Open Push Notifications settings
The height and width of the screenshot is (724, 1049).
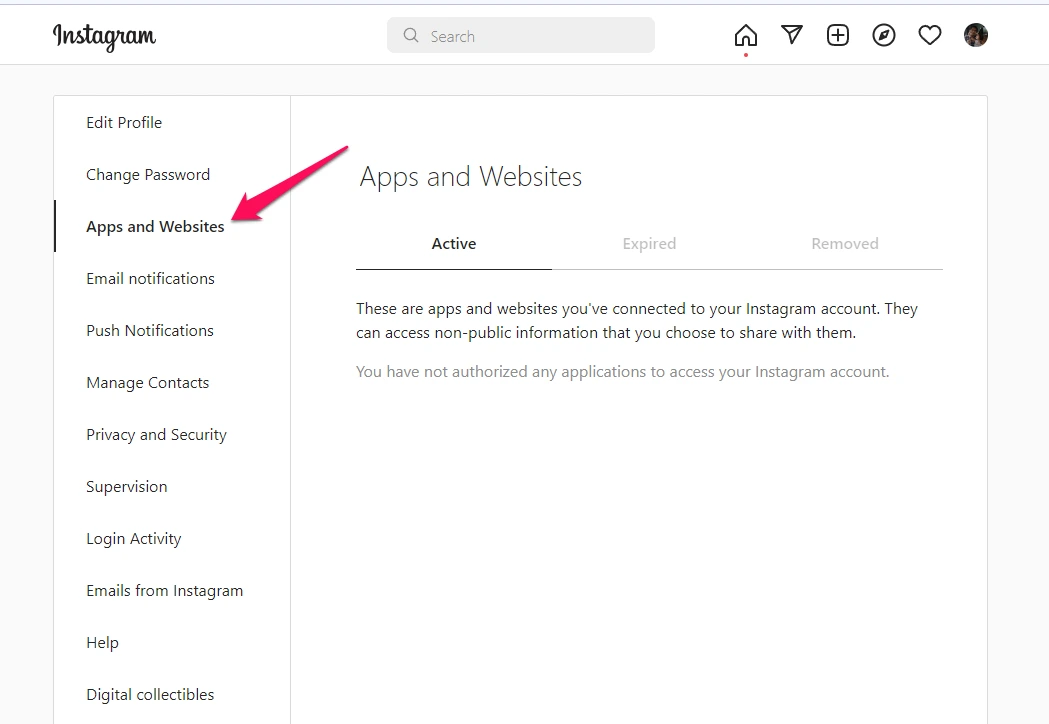pos(150,331)
